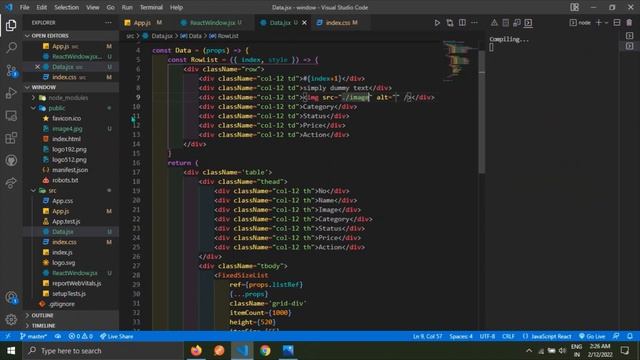Viewport: 640px width, 360px height.
Task: Switch to the index.css tab
Action: (x=338, y=23)
